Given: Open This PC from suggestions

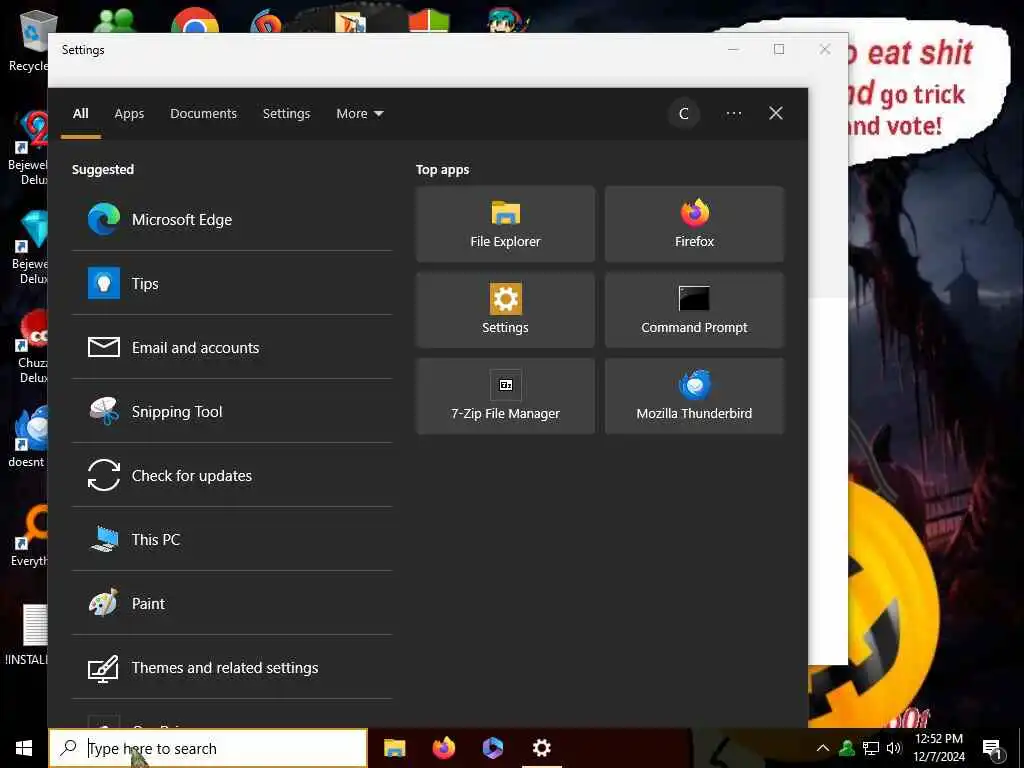Looking at the screenshot, I should 232,539.
